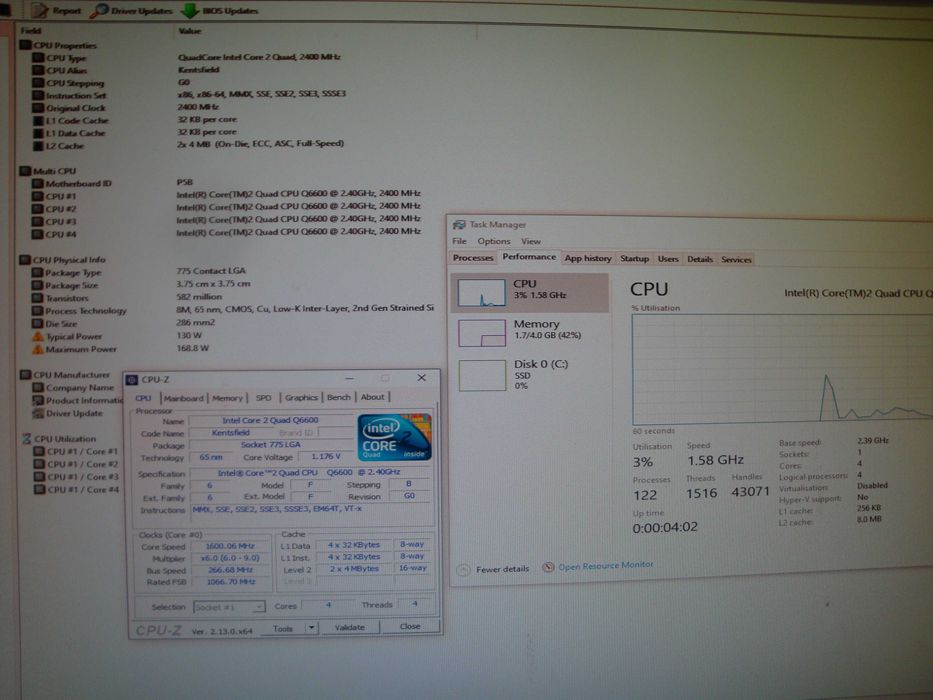Click the Close button in CPU-Z

click(410, 626)
